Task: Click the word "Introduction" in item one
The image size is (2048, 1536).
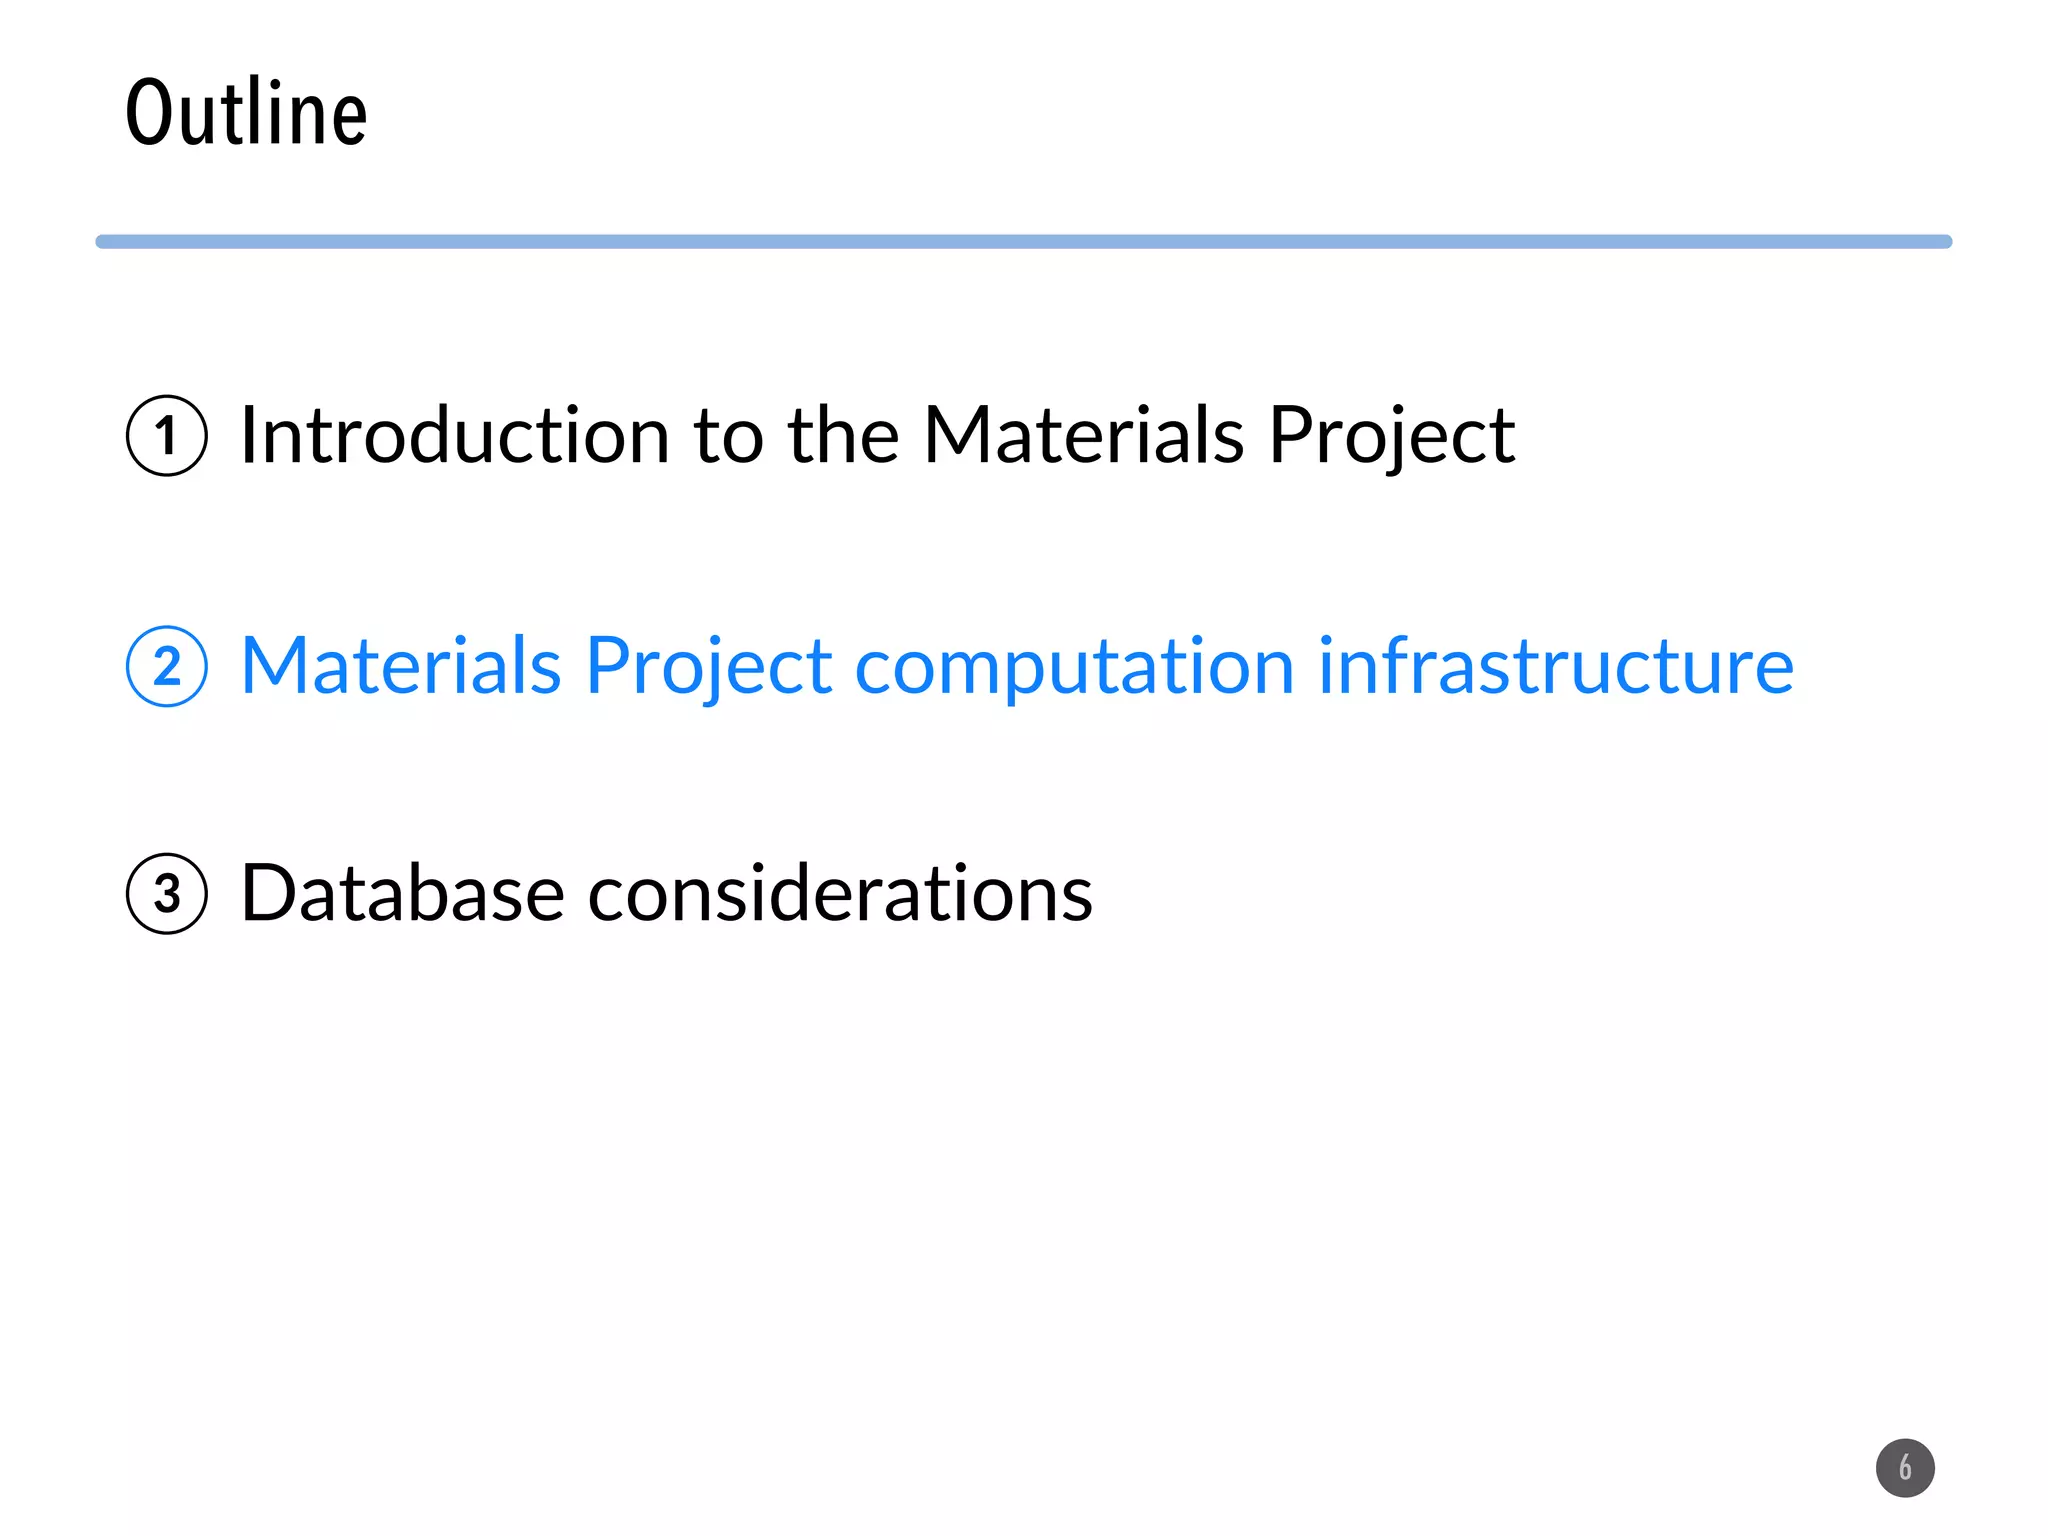Action: coord(455,436)
